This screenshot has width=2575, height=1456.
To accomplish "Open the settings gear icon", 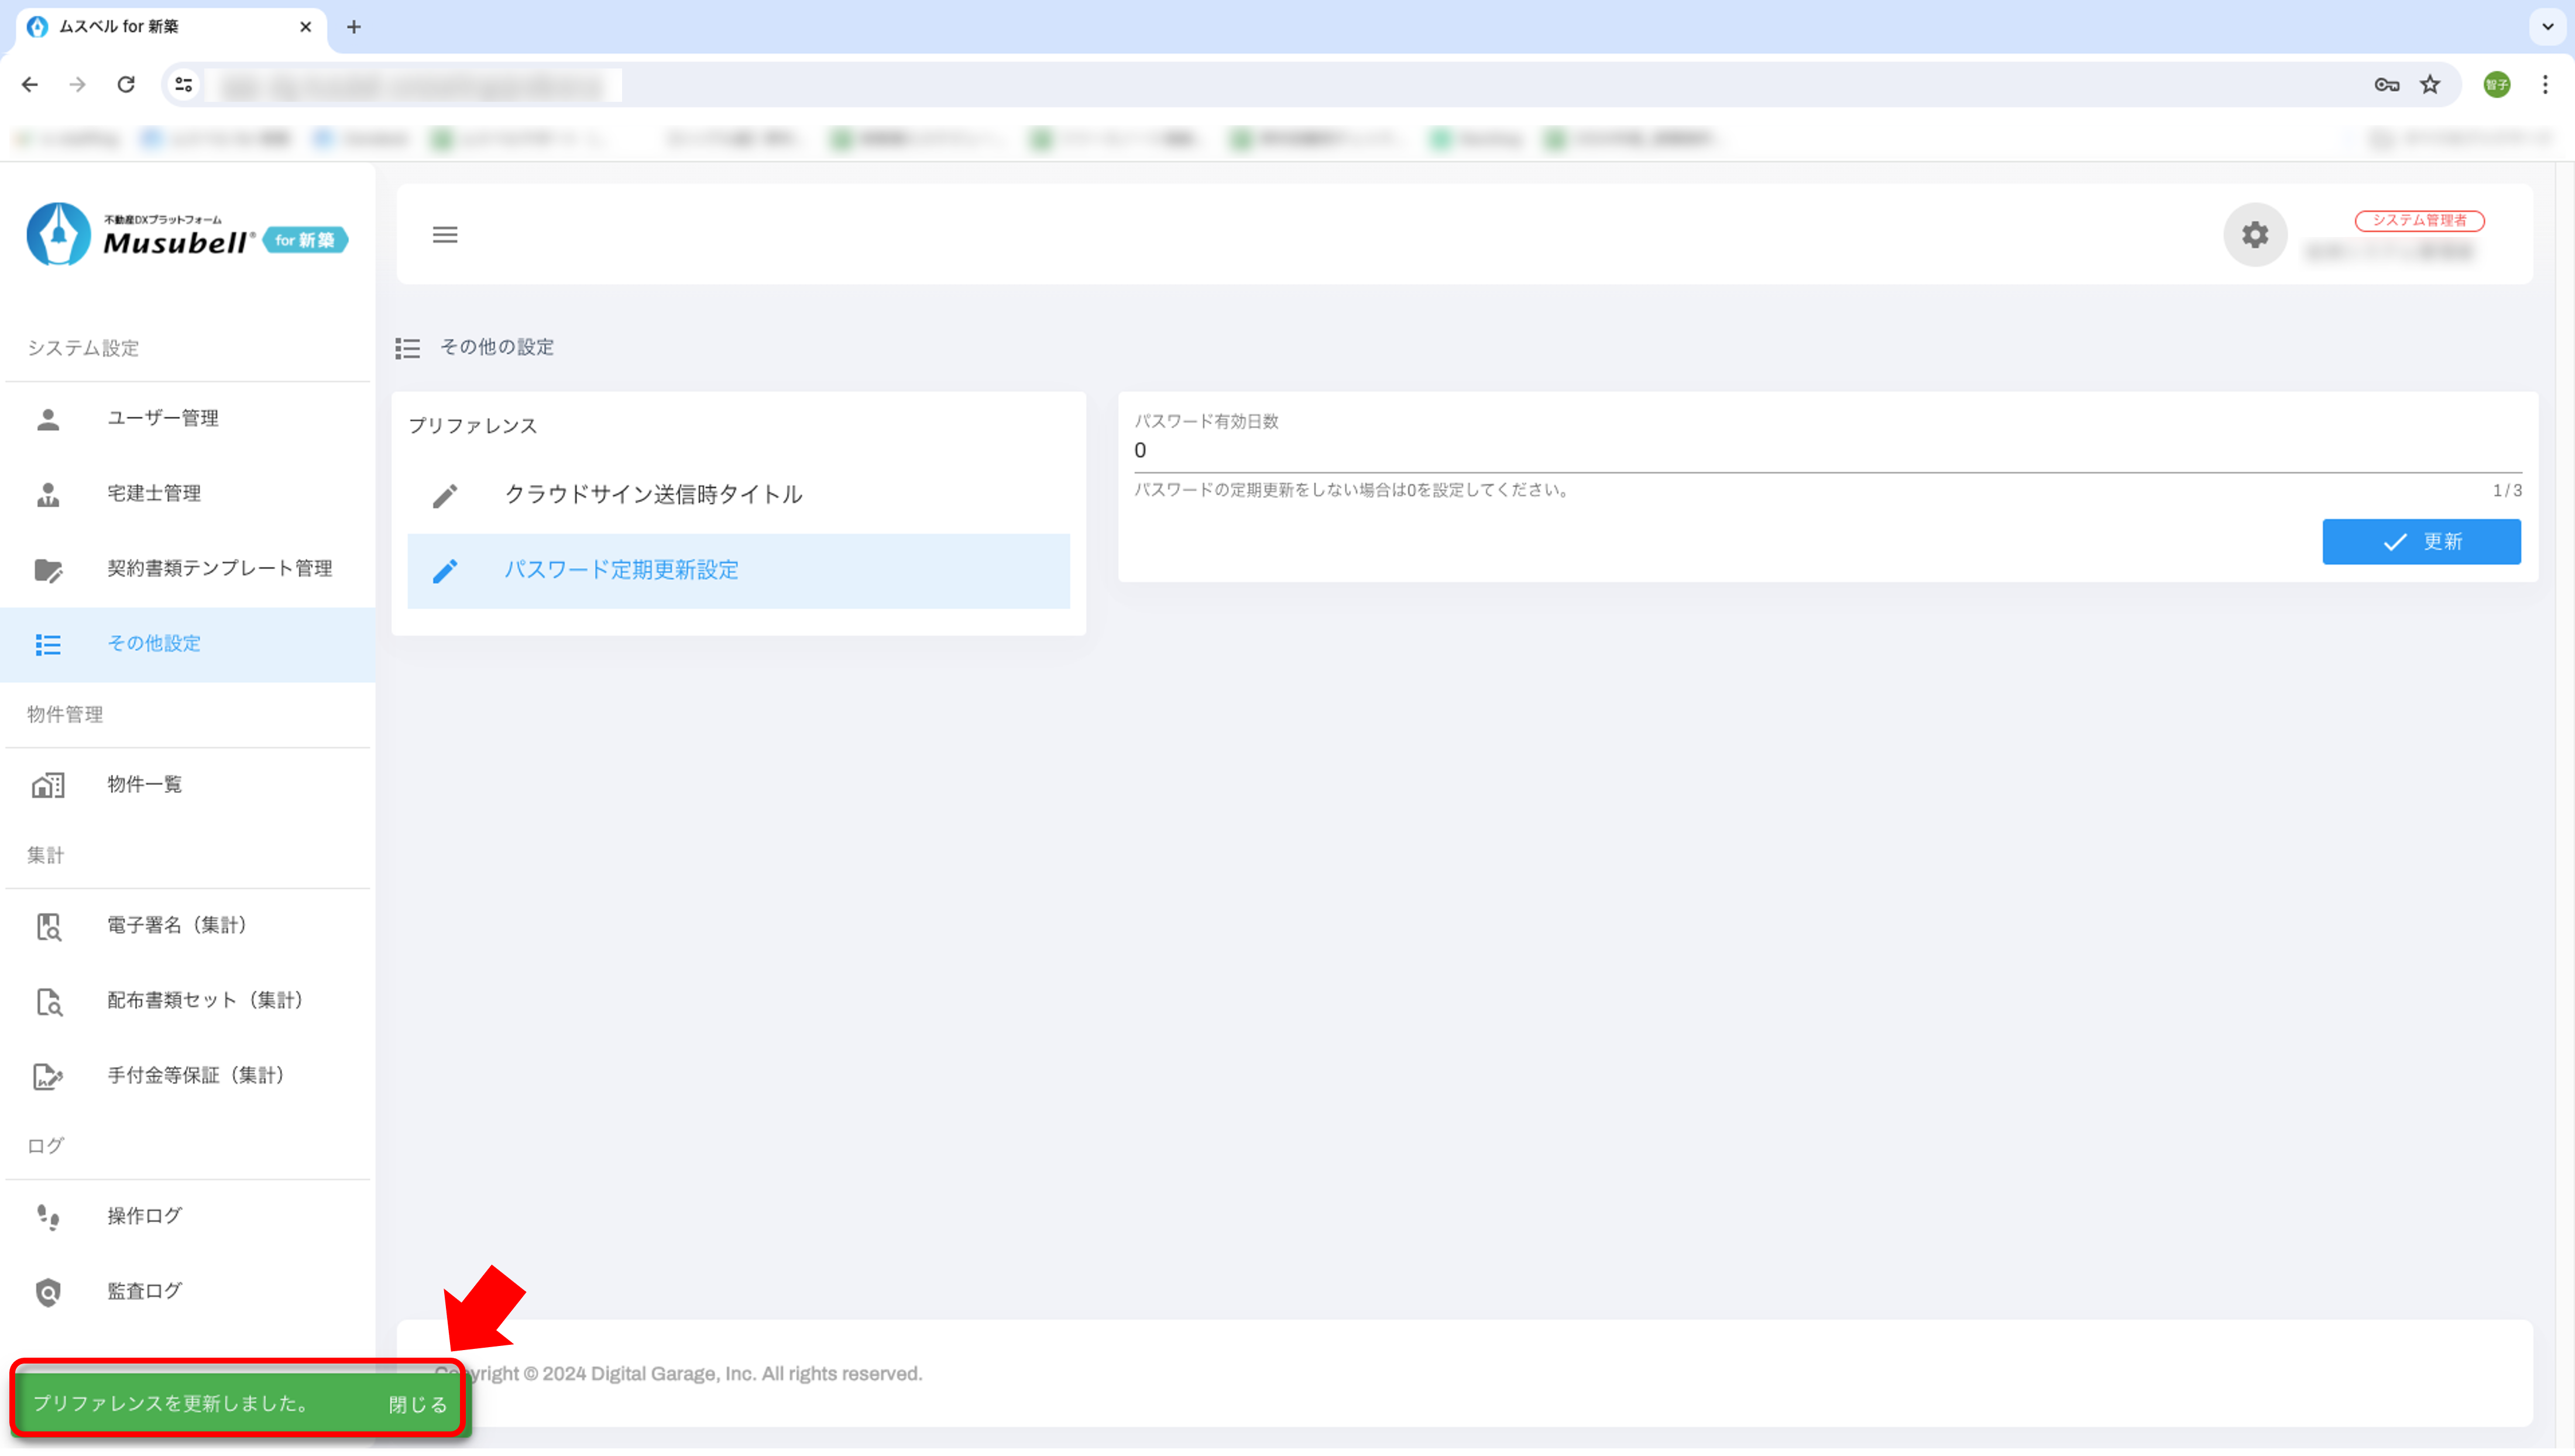I will point(2254,234).
